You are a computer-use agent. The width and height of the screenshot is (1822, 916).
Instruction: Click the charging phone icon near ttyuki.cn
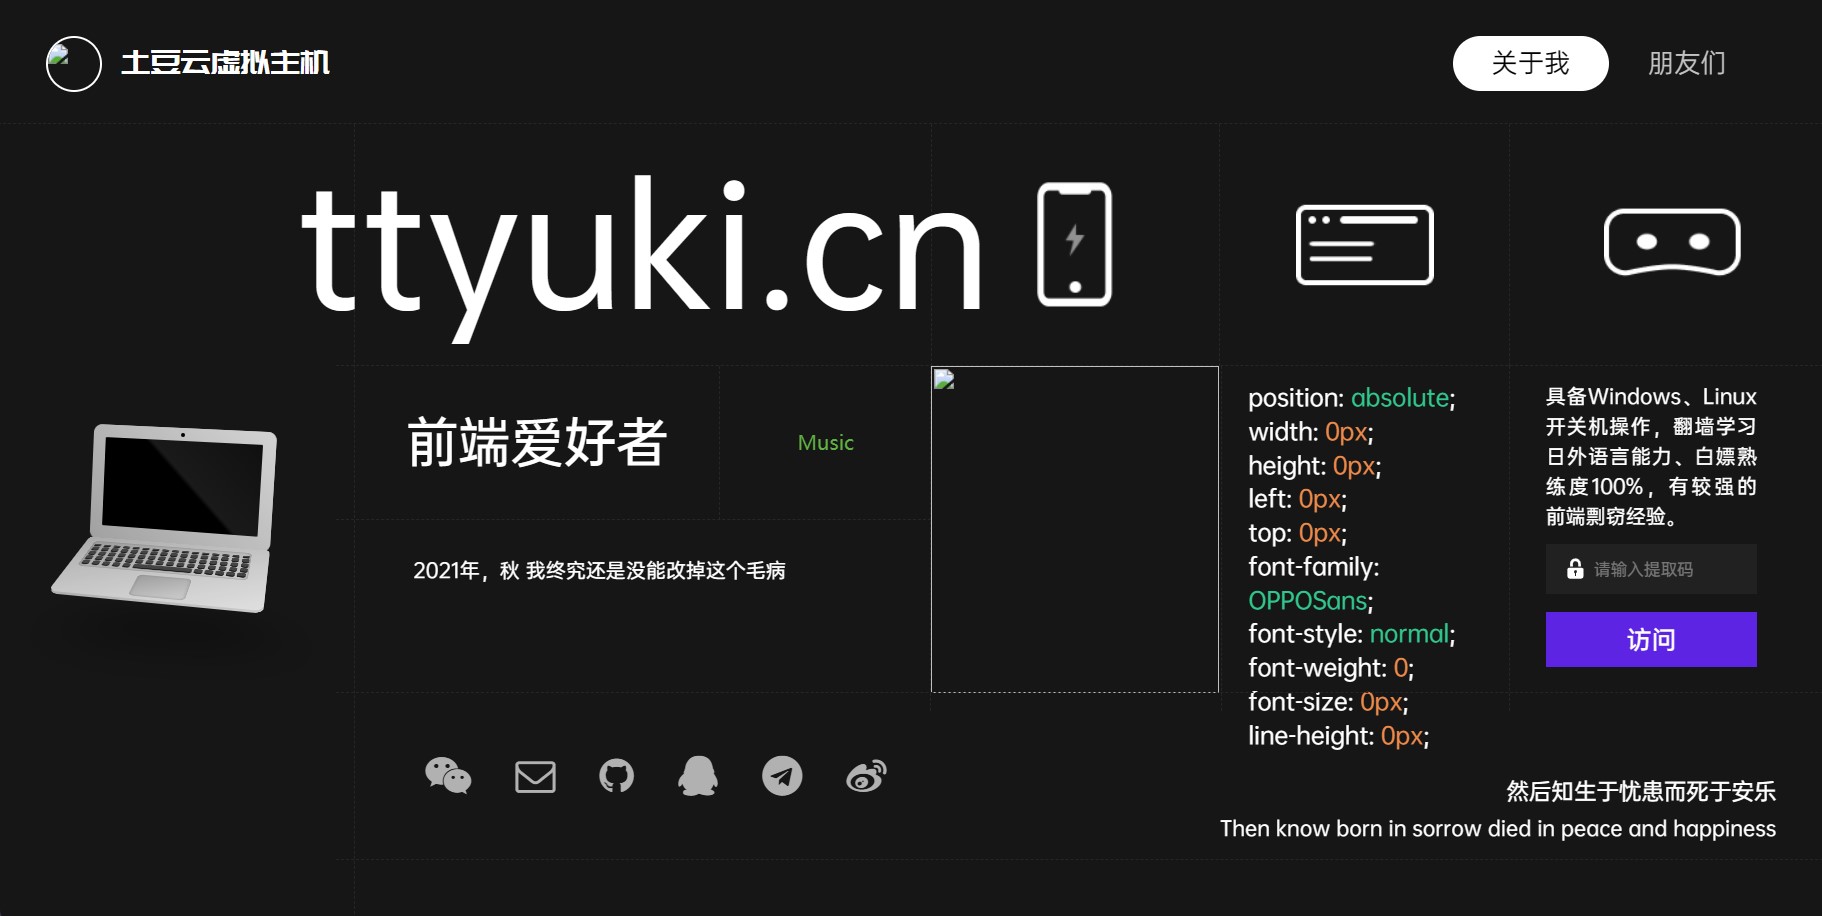click(1075, 243)
